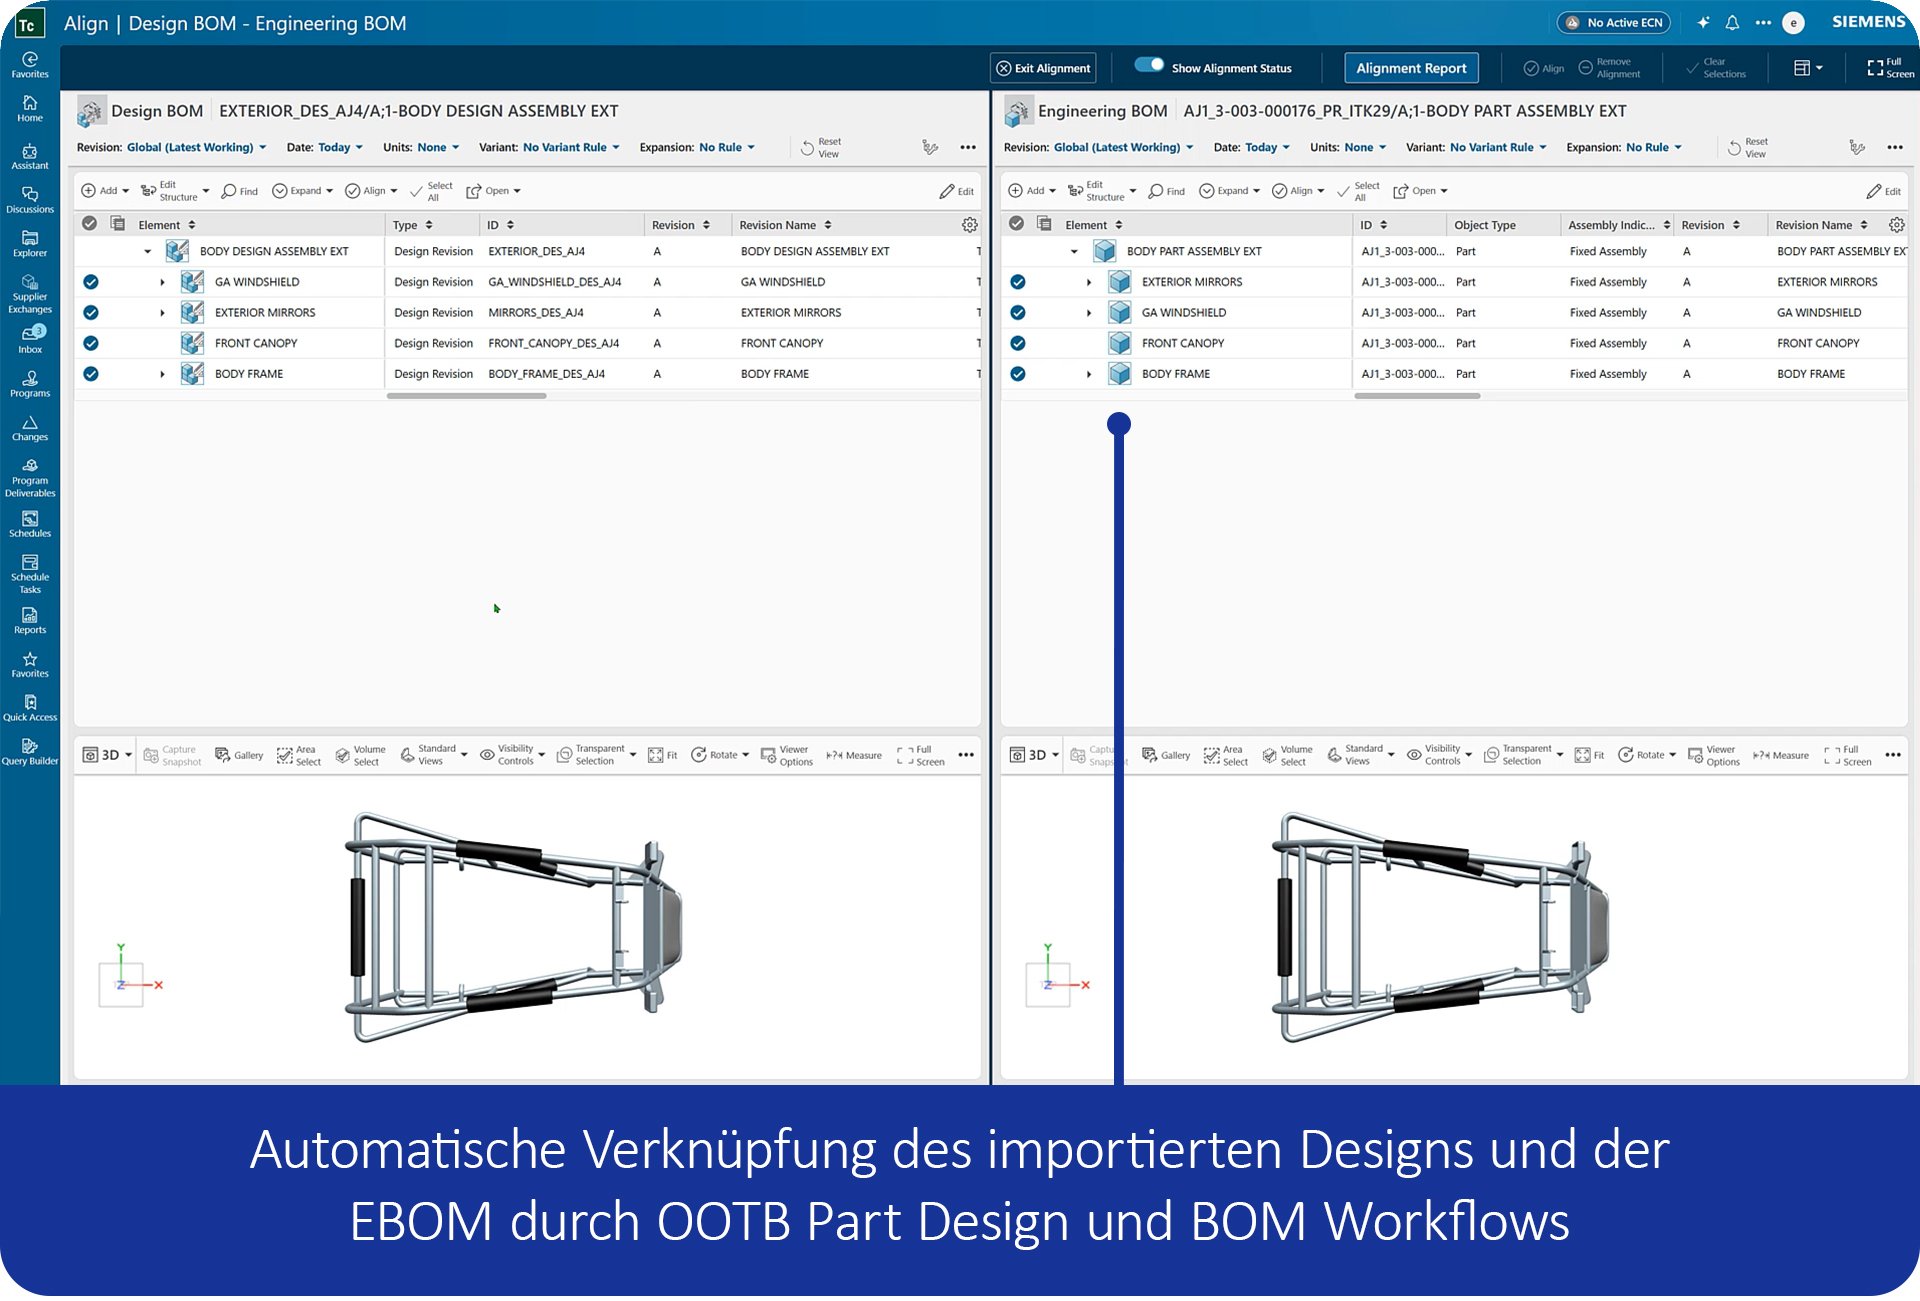Toggle check on Engineering BOM BODY FRAME row
This screenshot has width=1920, height=1301.
1018,374
